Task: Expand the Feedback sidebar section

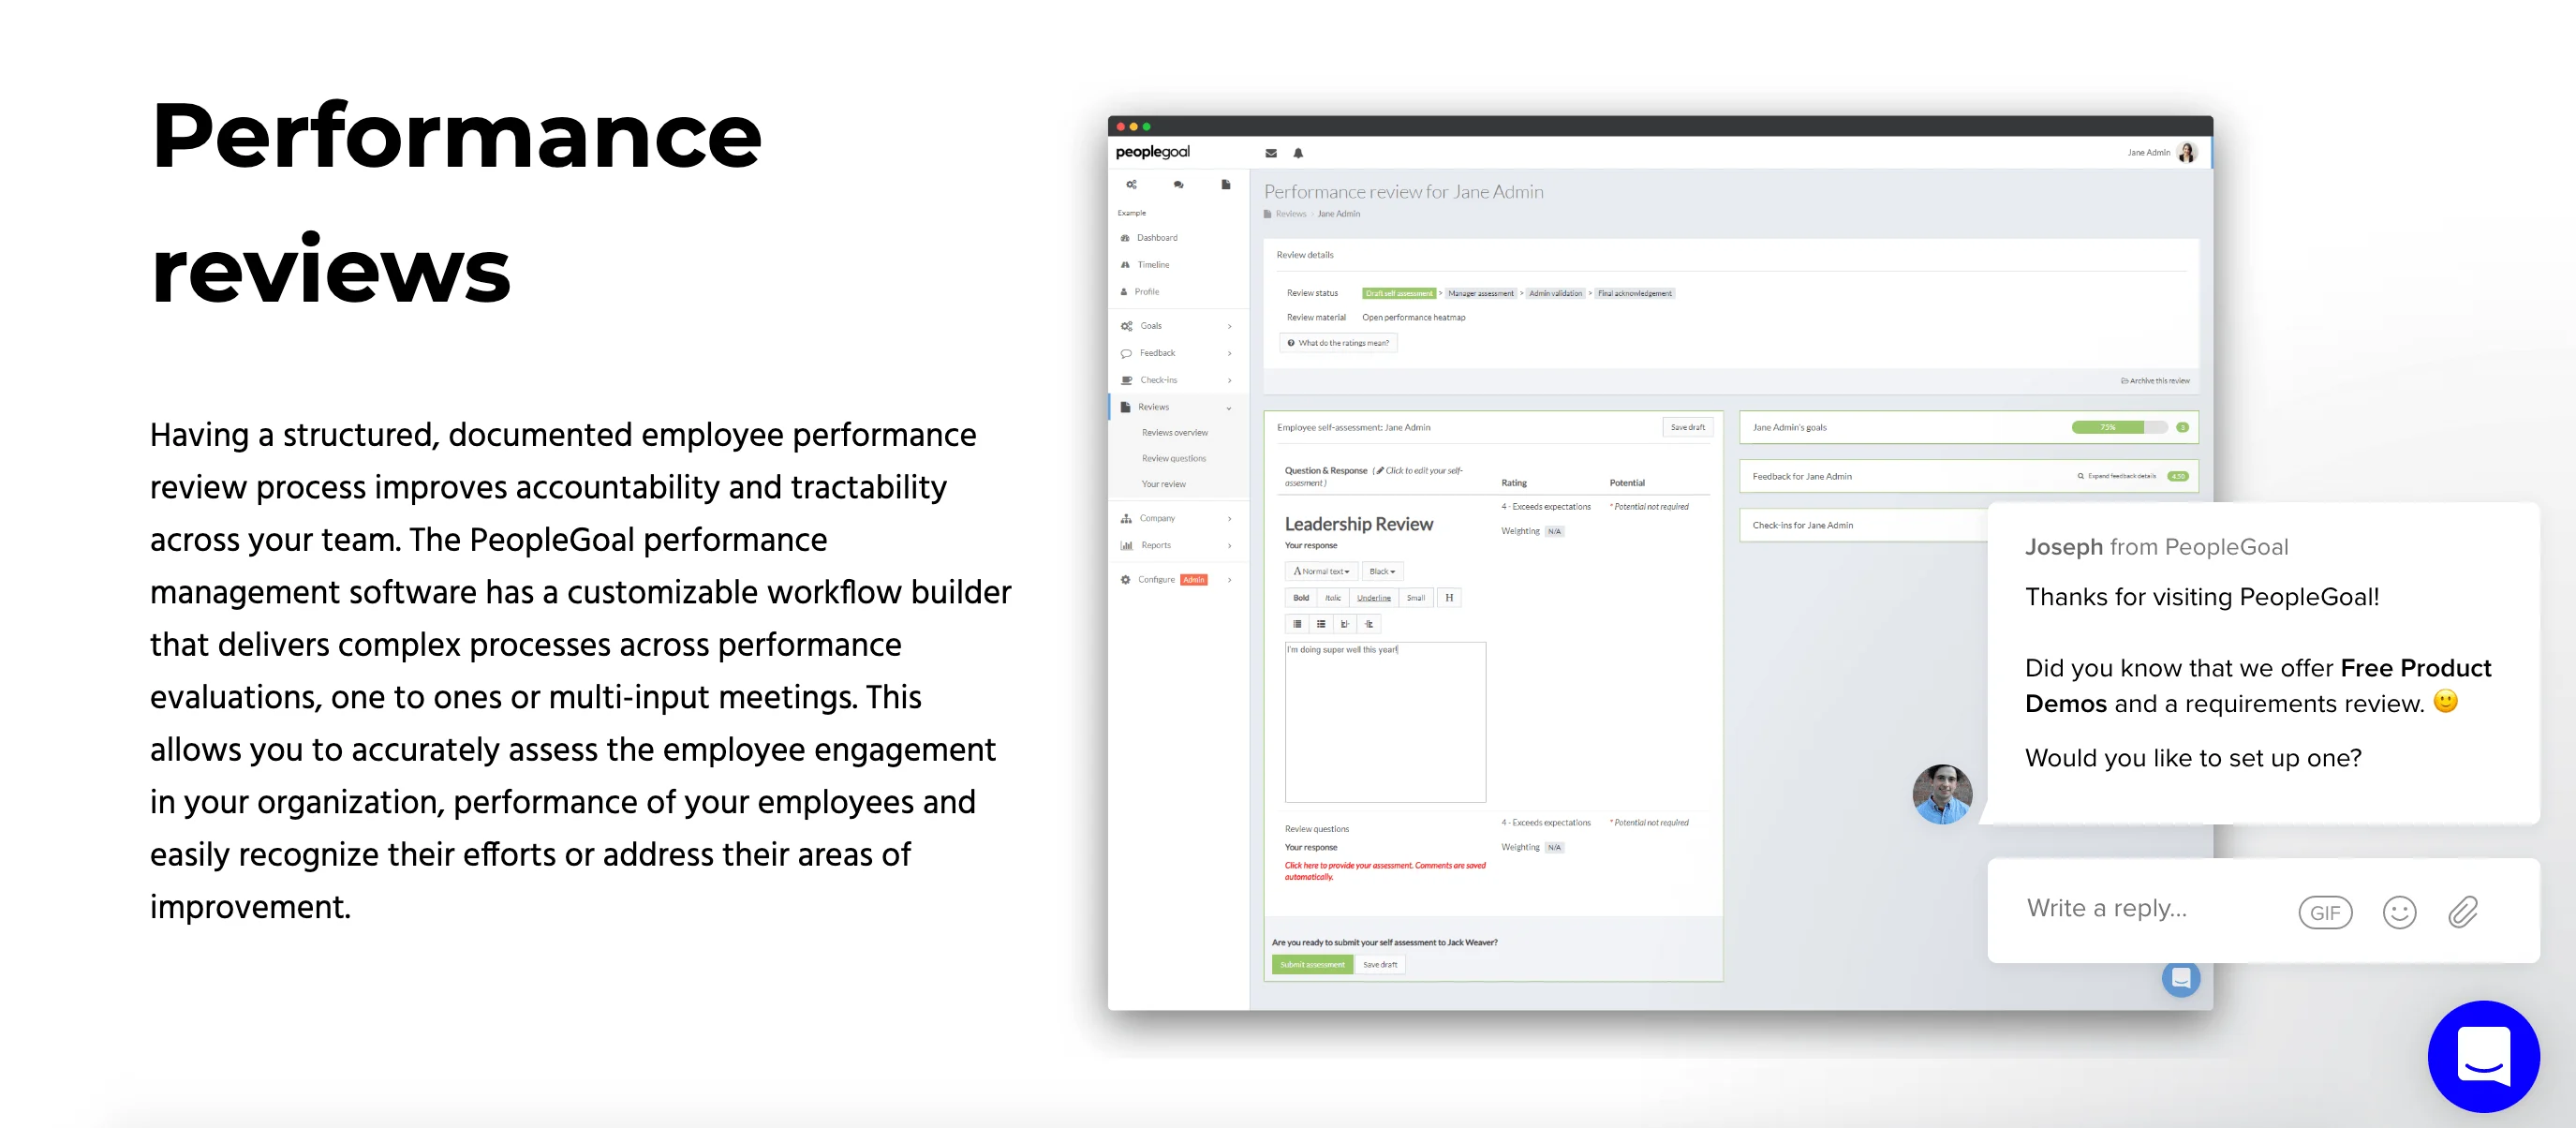Action: (1177, 353)
